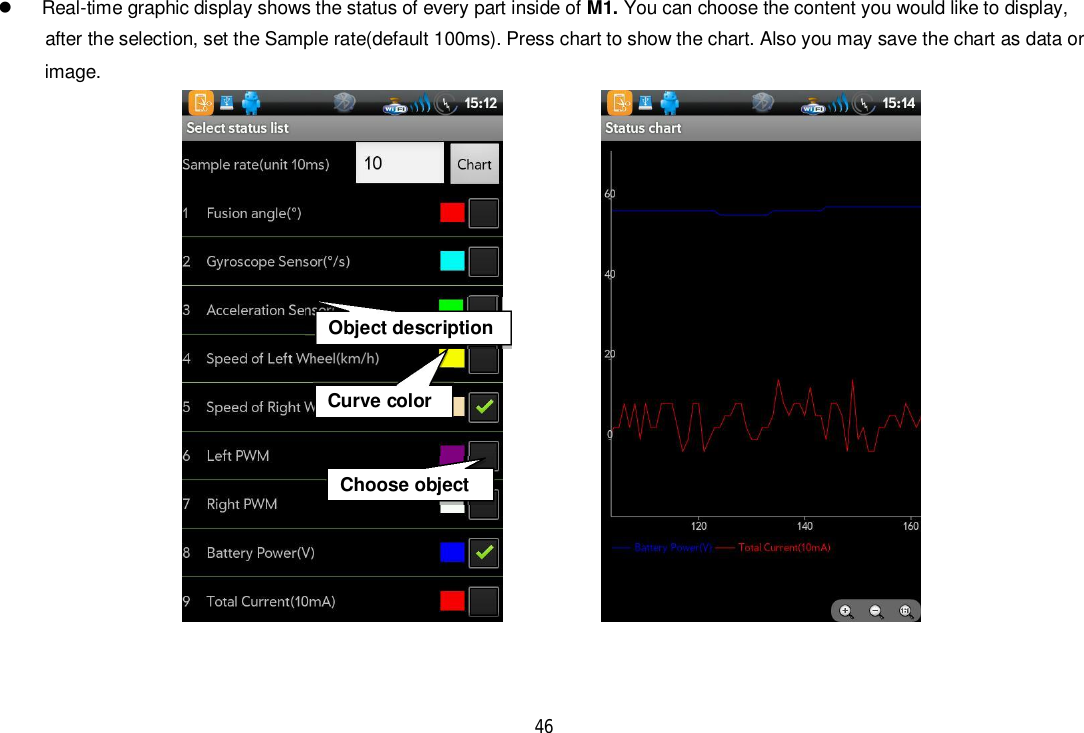Tap the Android robot icon in right phone status bar
Image resolution: width=1084 pixels, height=733 pixels.
[669, 103]
